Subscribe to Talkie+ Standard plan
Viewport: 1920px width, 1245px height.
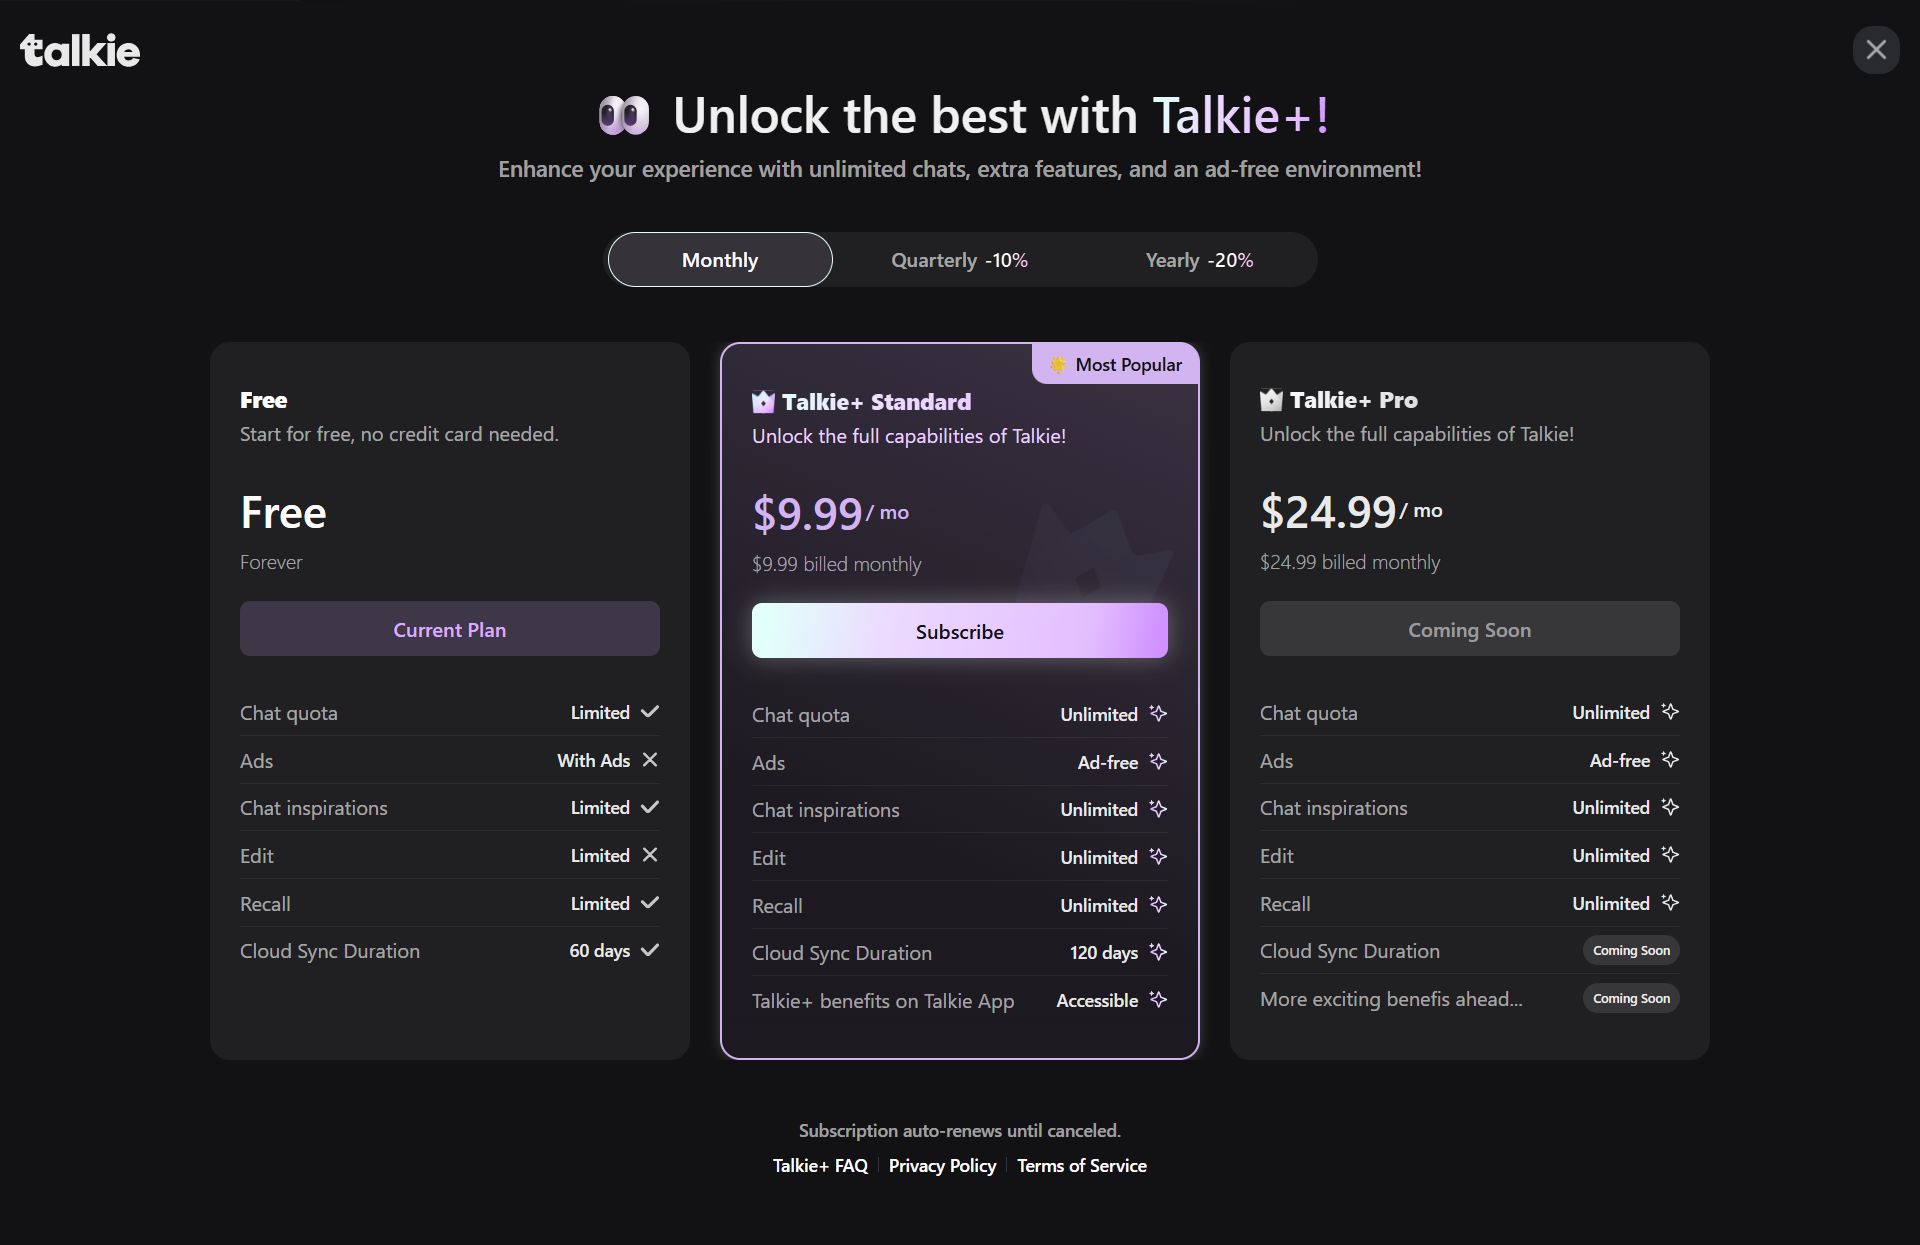(x=960, y=631)
